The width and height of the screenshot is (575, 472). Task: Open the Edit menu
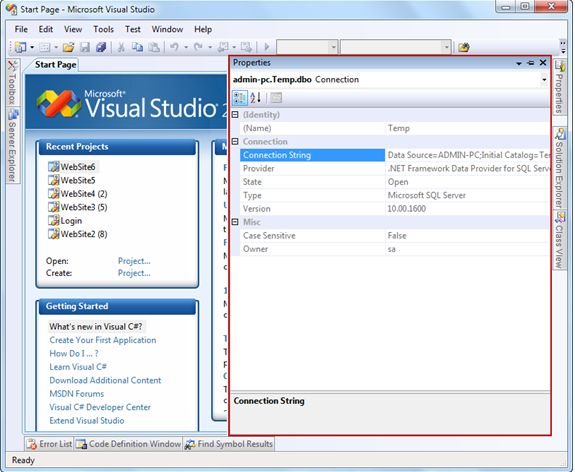pyautogui.click(x=46, y=29)
